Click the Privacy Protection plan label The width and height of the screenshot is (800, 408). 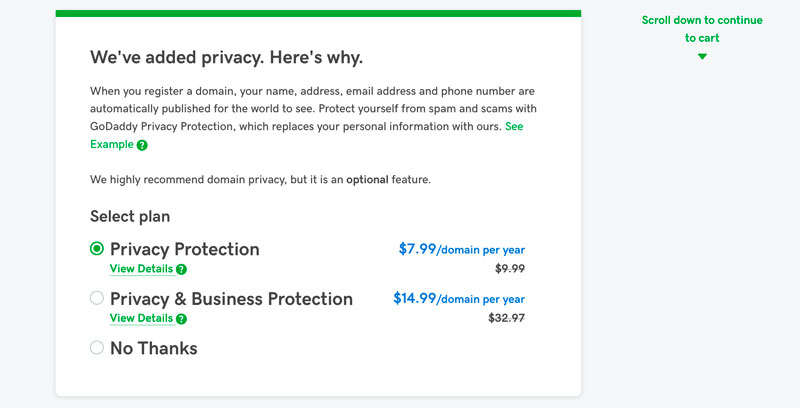coord(184,249)
